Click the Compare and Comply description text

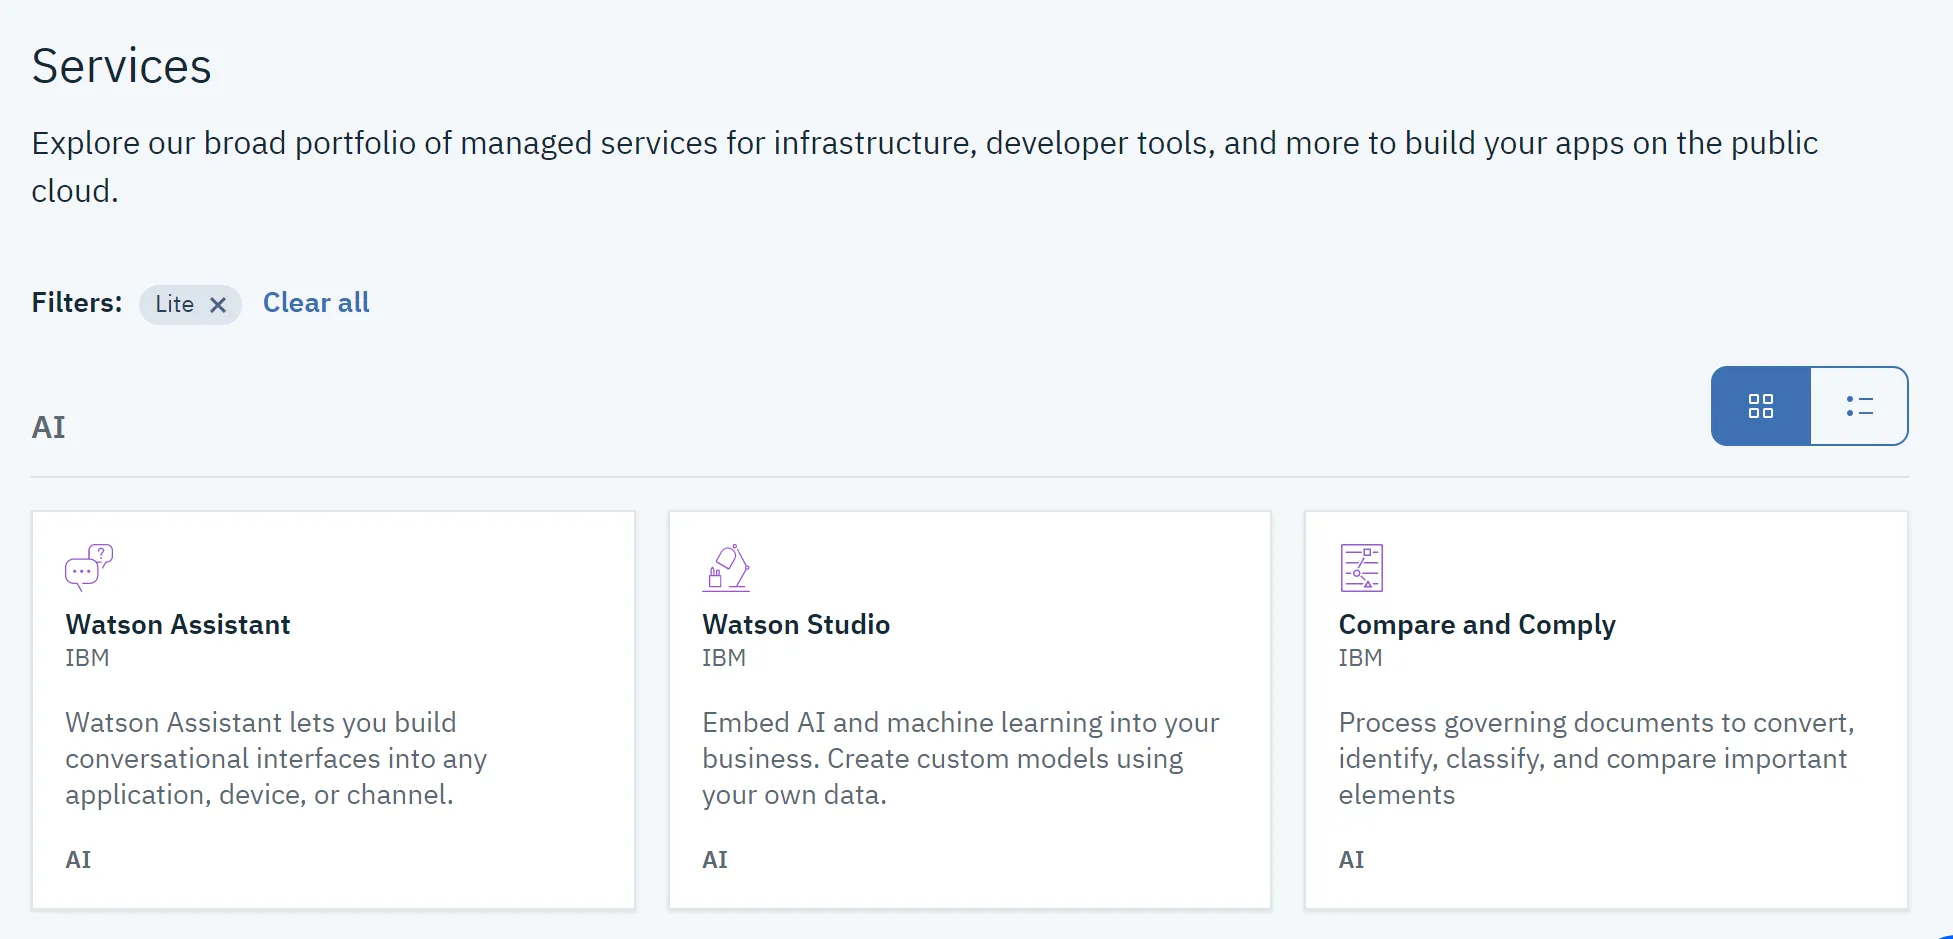click(x=1597, y=758)
